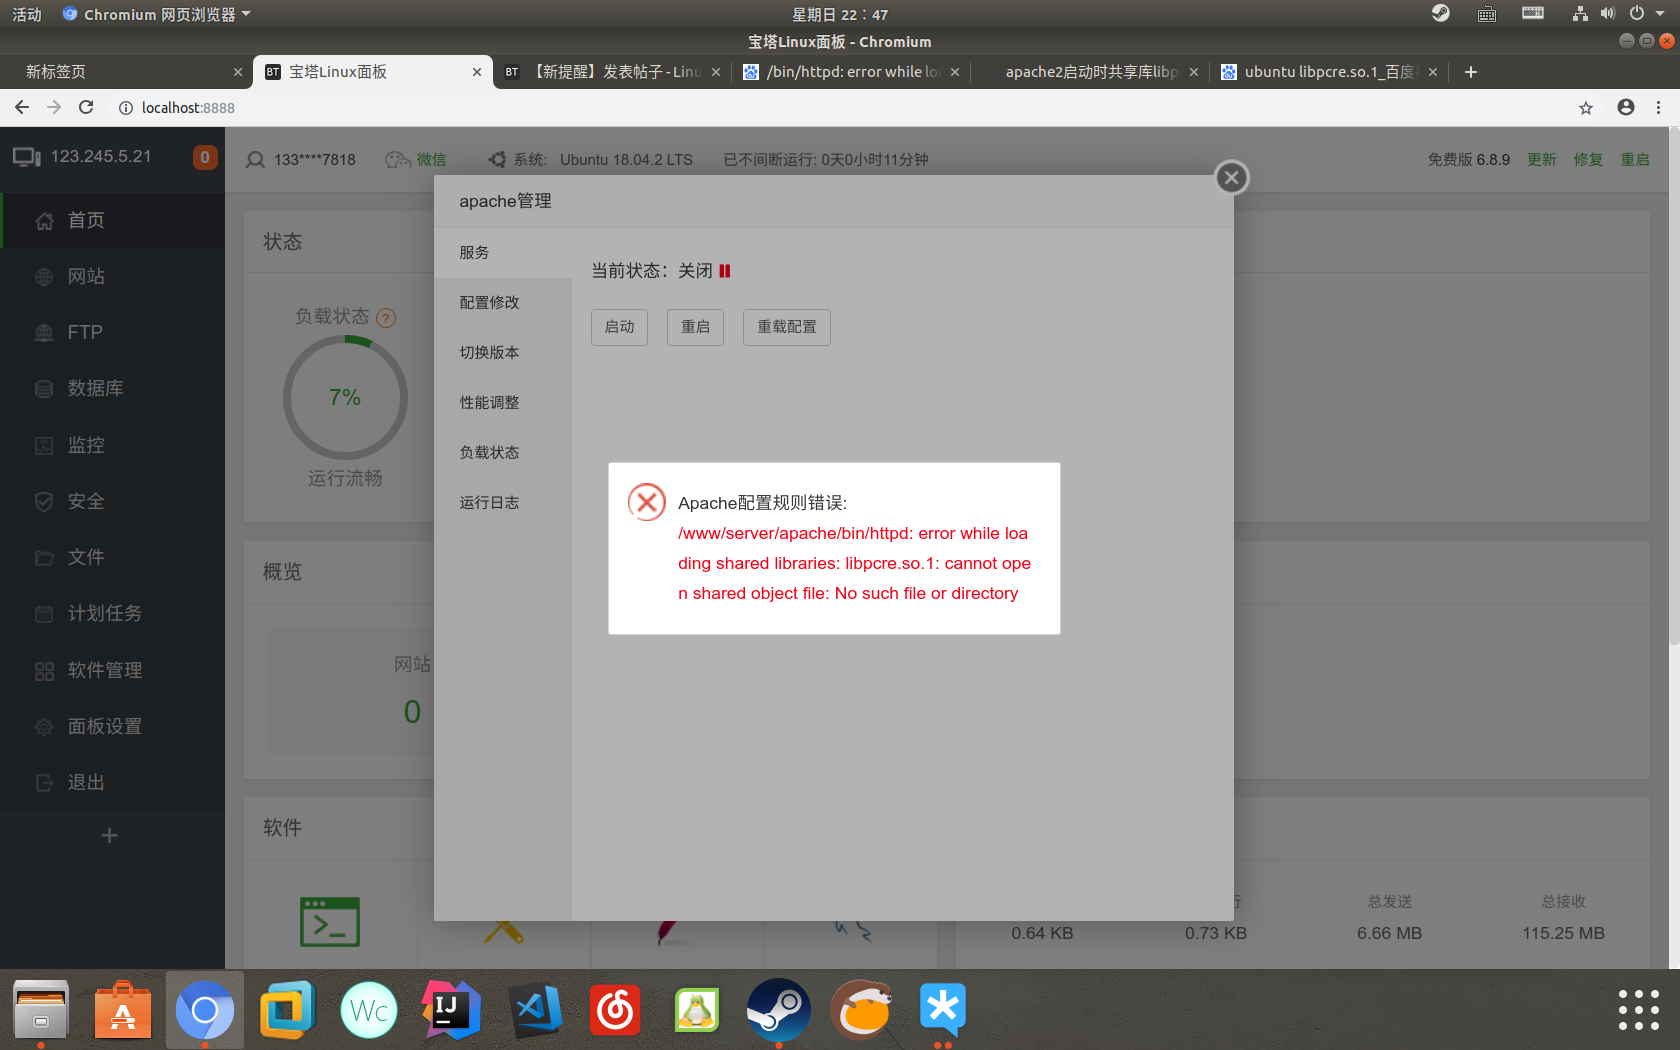Click the 修复 link in the header
Screen dimensions: 1680x1050
coord(1588,160)
